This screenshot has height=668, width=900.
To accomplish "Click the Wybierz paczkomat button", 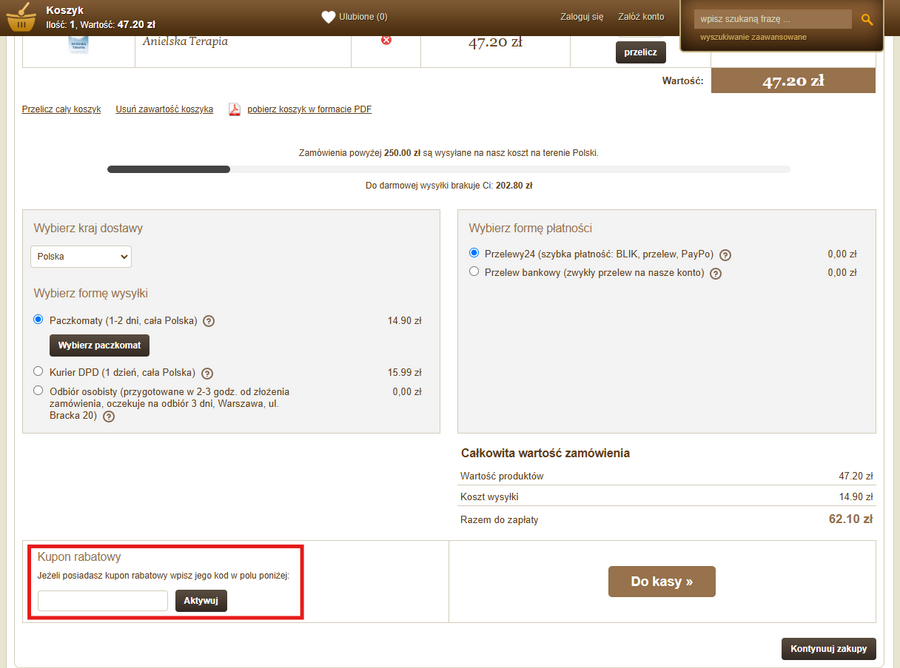I will click(x=99, y=346).
